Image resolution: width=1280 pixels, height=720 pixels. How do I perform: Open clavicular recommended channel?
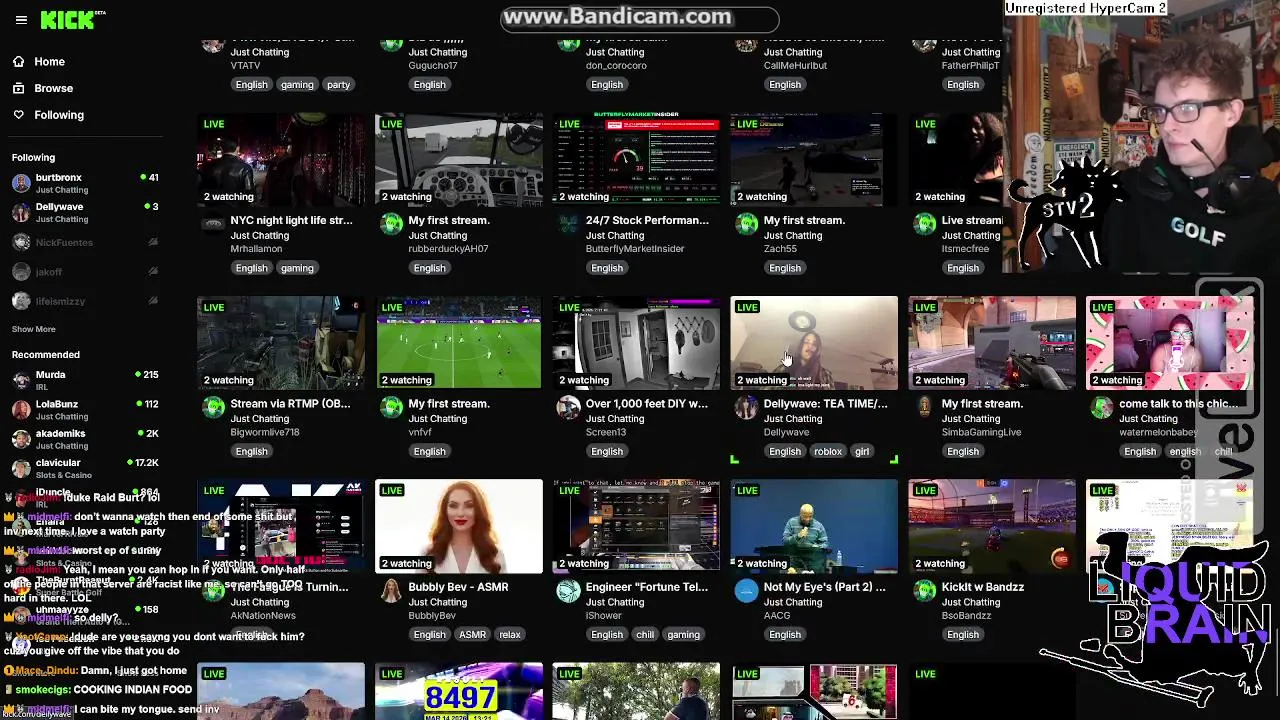coord(84,468)
